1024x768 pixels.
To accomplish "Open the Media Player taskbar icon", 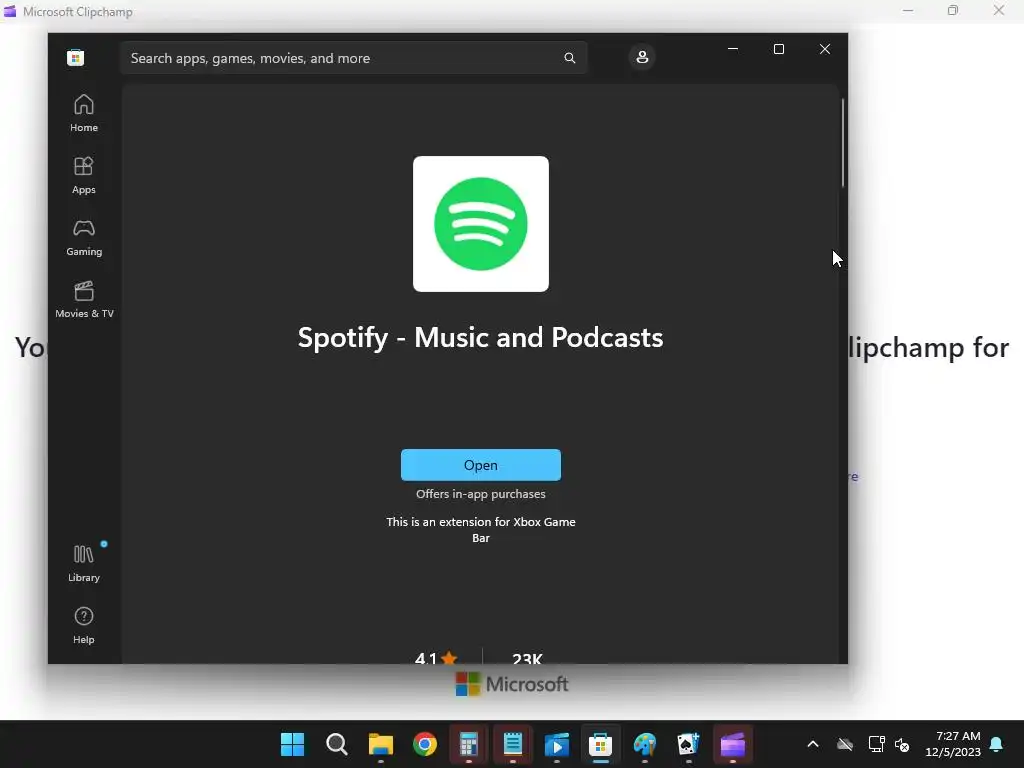I will pyautogui.click(x=556, y=744).
